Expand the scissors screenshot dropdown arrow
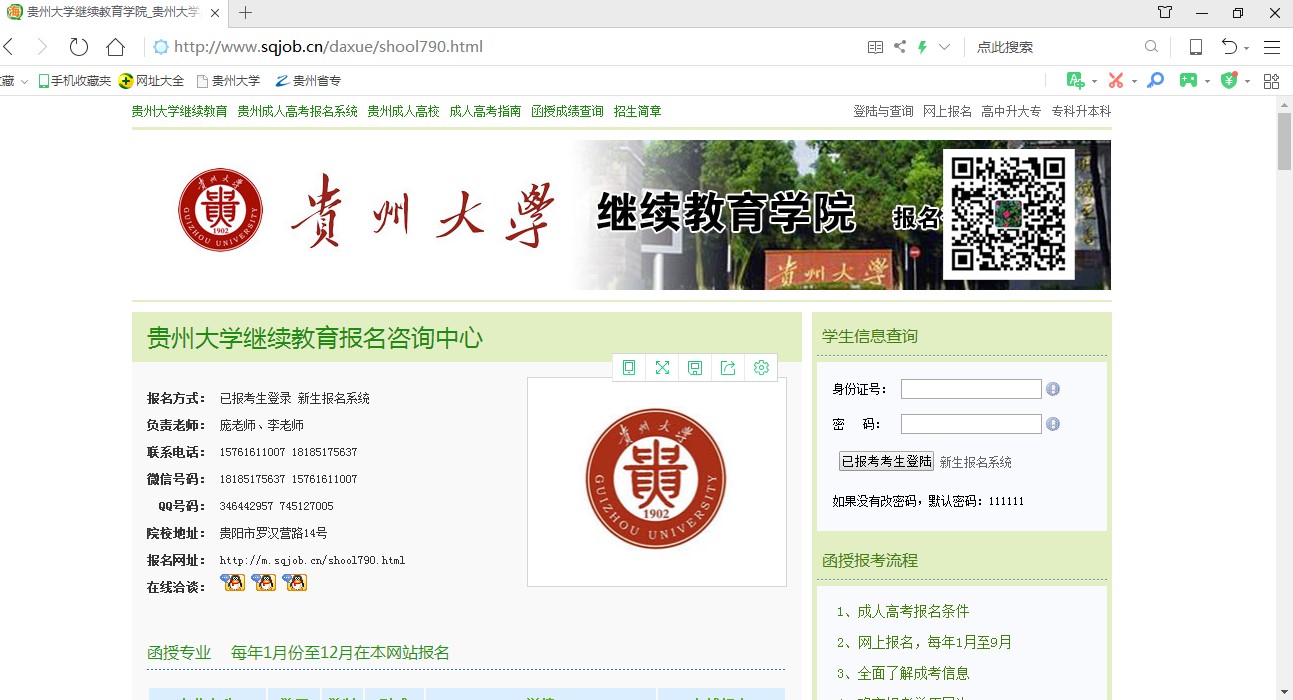The width and height of the screenshot is (1293, 700). 1134,81
